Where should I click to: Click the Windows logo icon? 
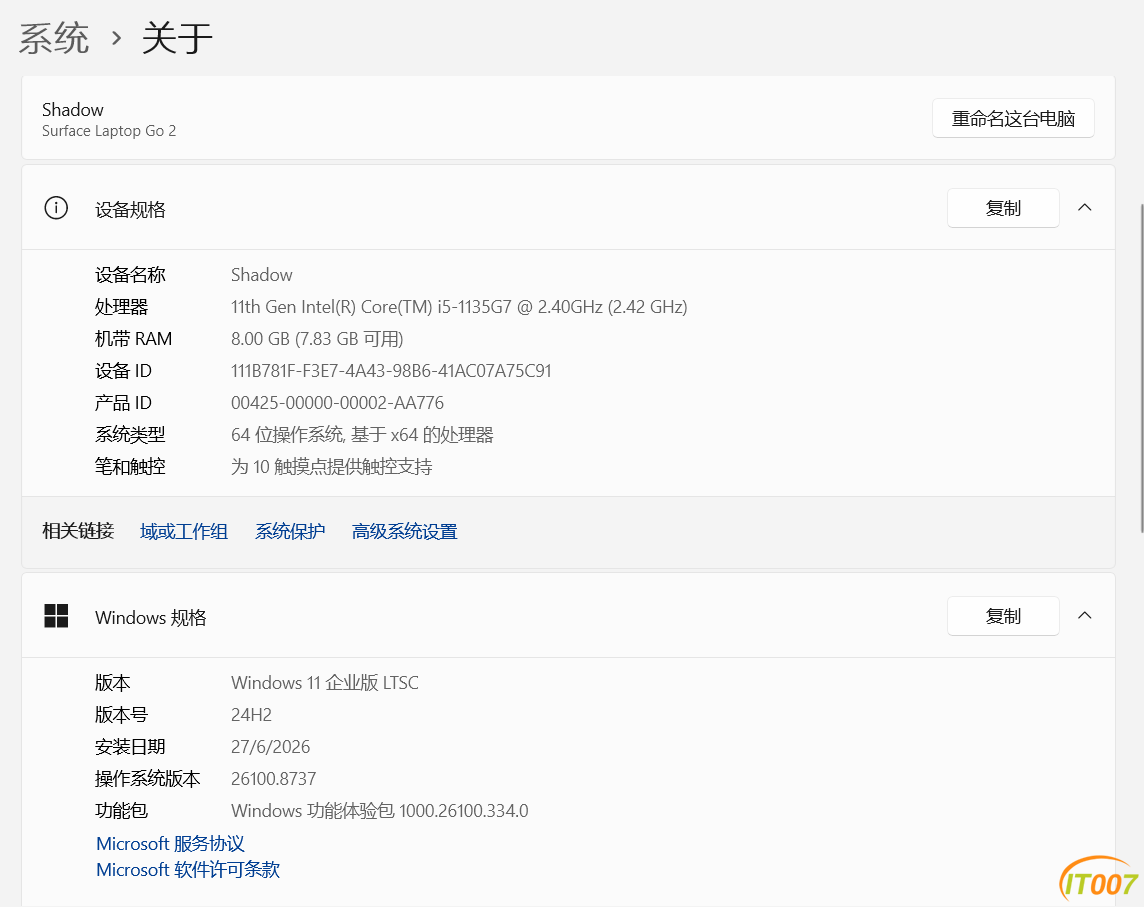click(56, 616)
